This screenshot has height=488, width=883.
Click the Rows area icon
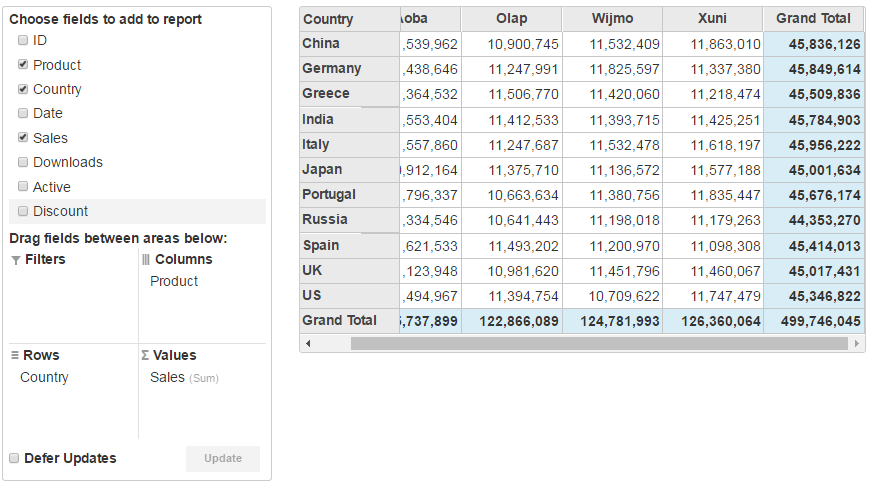click(x=15, y=356)
